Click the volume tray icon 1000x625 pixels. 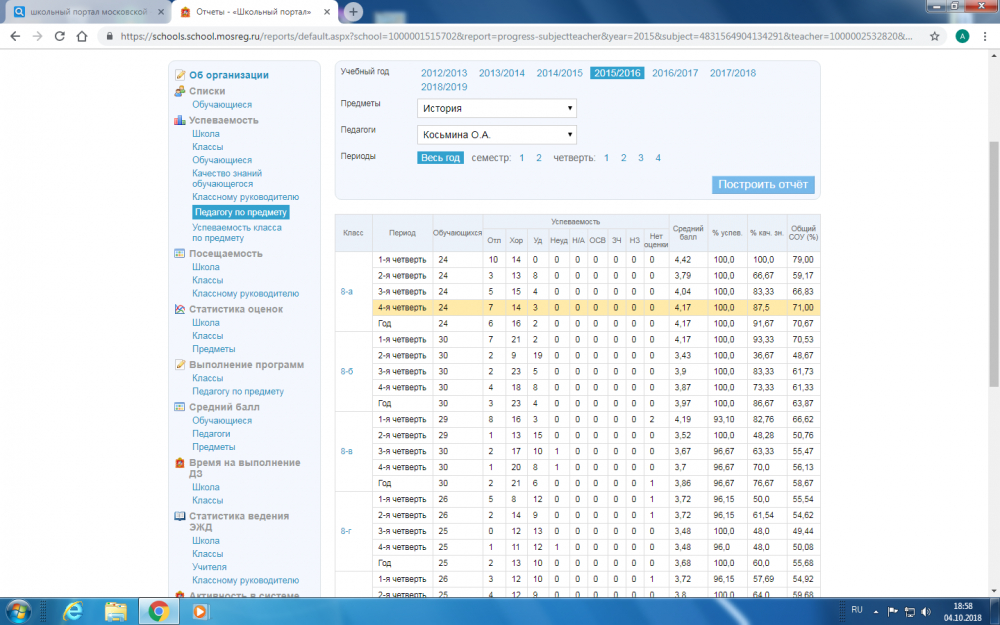926,612
